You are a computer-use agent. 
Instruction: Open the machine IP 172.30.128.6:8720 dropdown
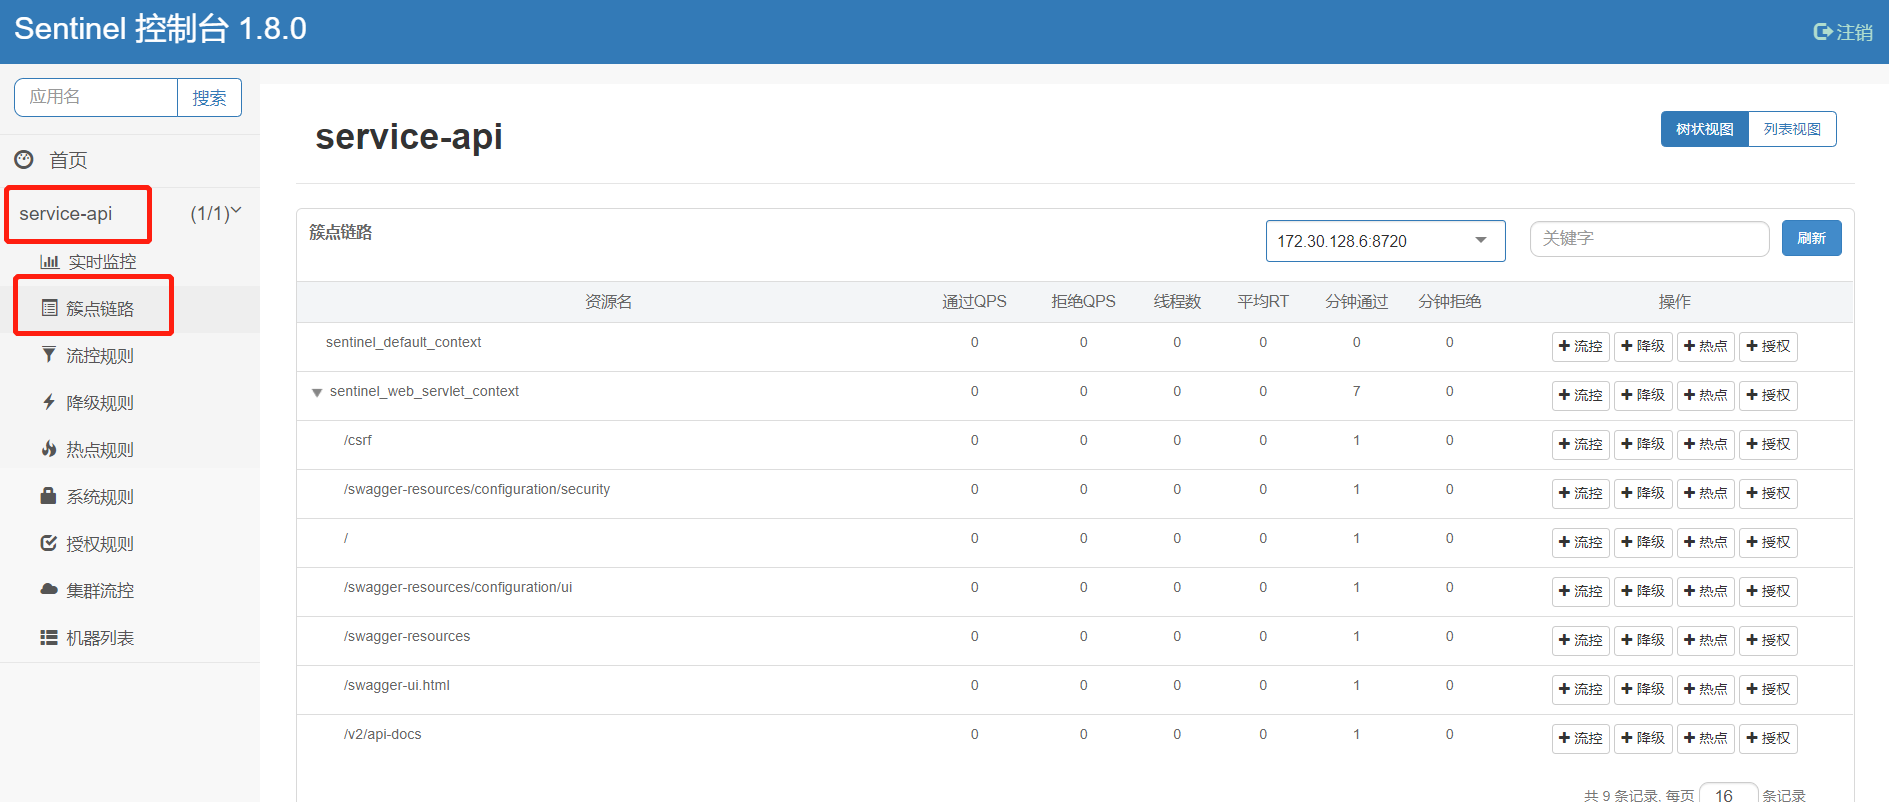coord(1385,241)
